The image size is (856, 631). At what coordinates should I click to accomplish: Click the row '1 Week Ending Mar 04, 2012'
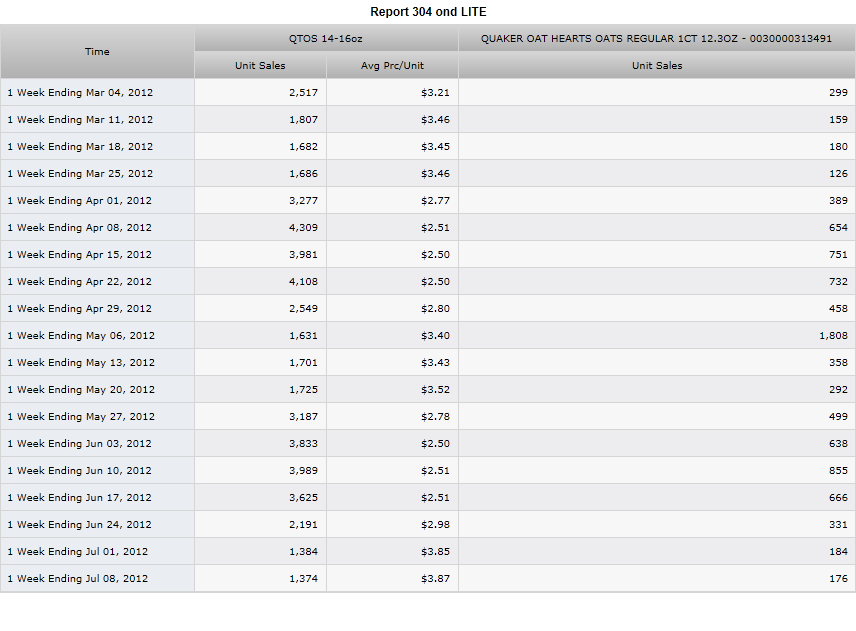(x=428, y=92)
